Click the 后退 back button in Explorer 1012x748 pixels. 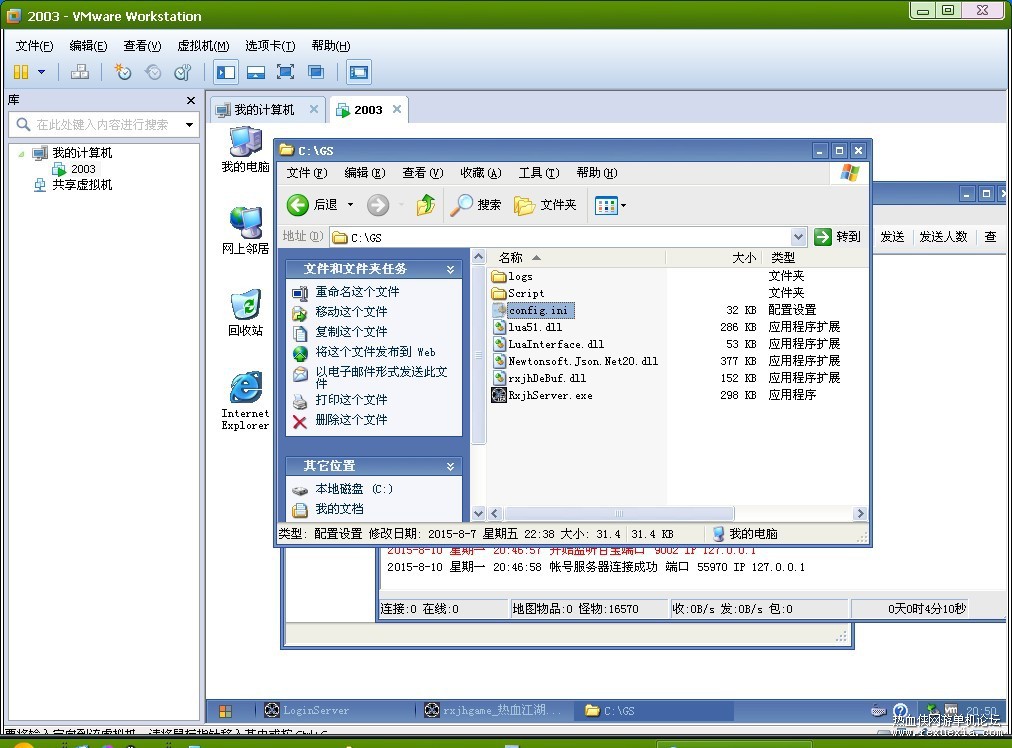[x=312, y=205]
